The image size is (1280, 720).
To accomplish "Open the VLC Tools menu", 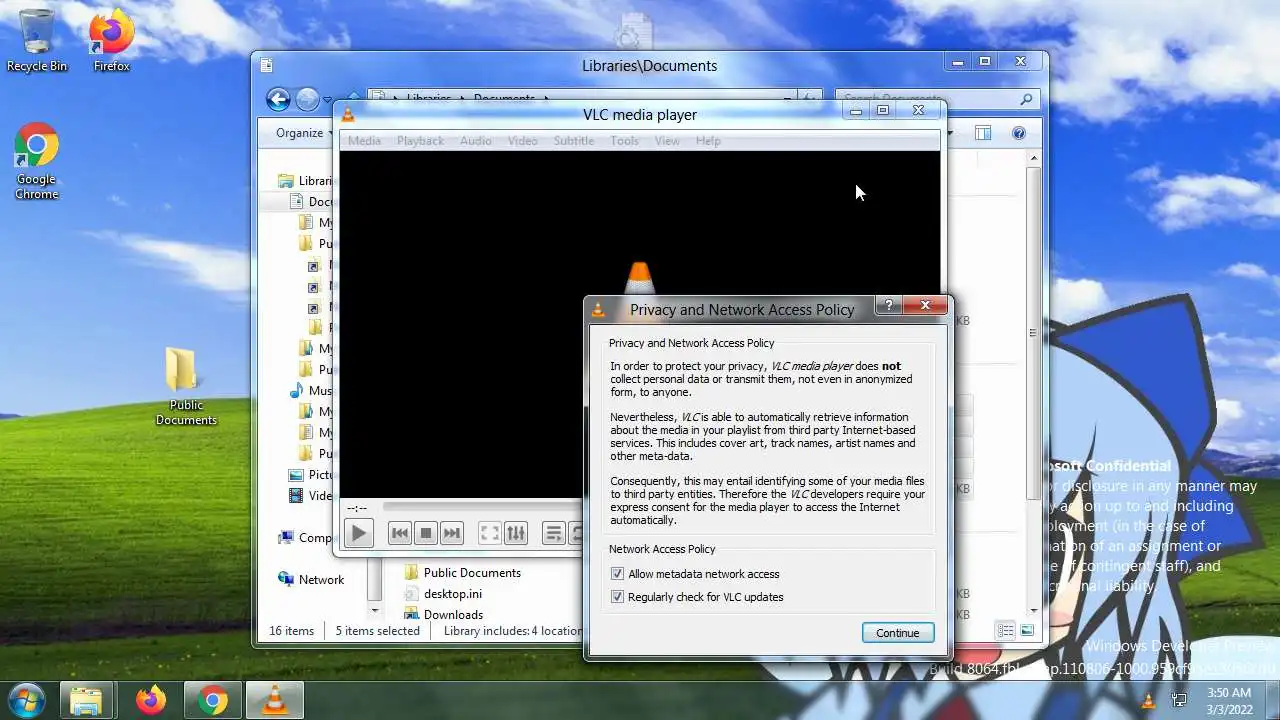I will (x=624, y=141).
